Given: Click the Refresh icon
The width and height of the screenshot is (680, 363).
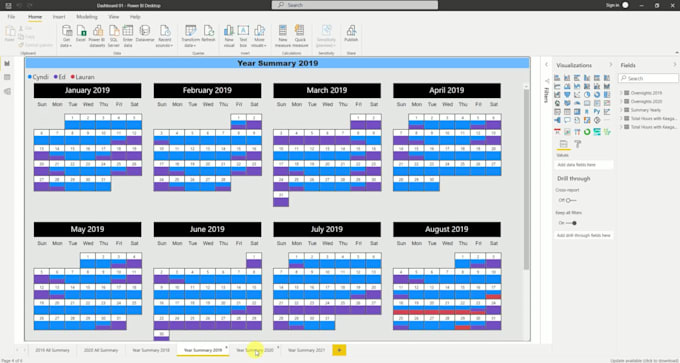Looking at the screenshot, I should (209, 33).
